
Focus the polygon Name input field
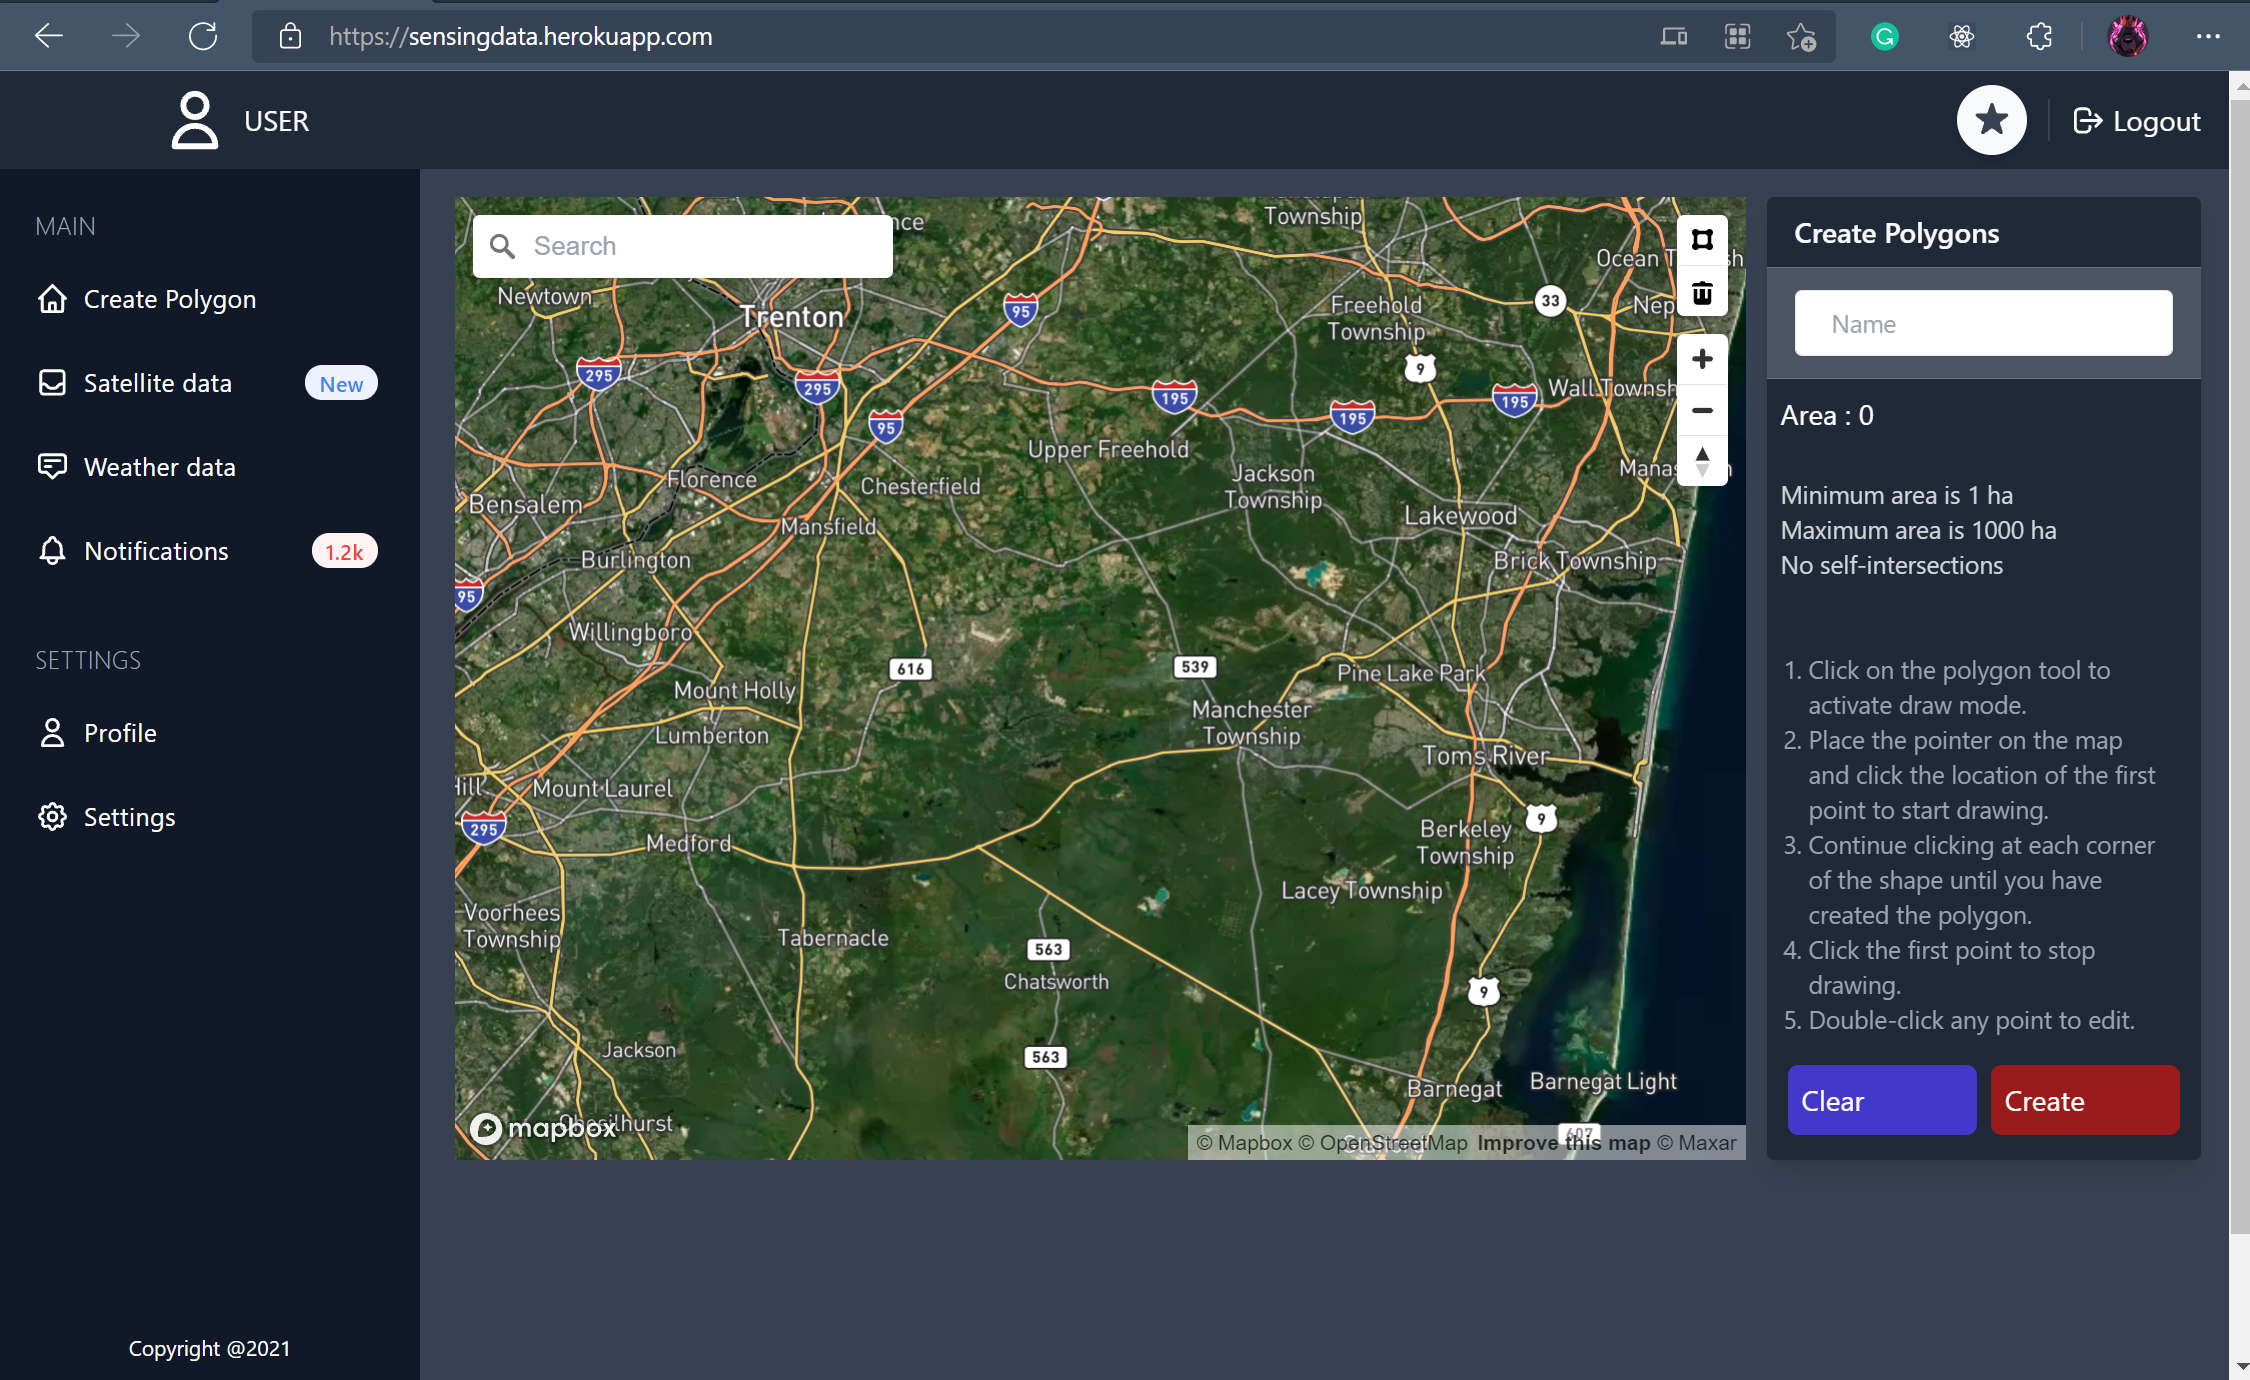[x=1983, y=324]
